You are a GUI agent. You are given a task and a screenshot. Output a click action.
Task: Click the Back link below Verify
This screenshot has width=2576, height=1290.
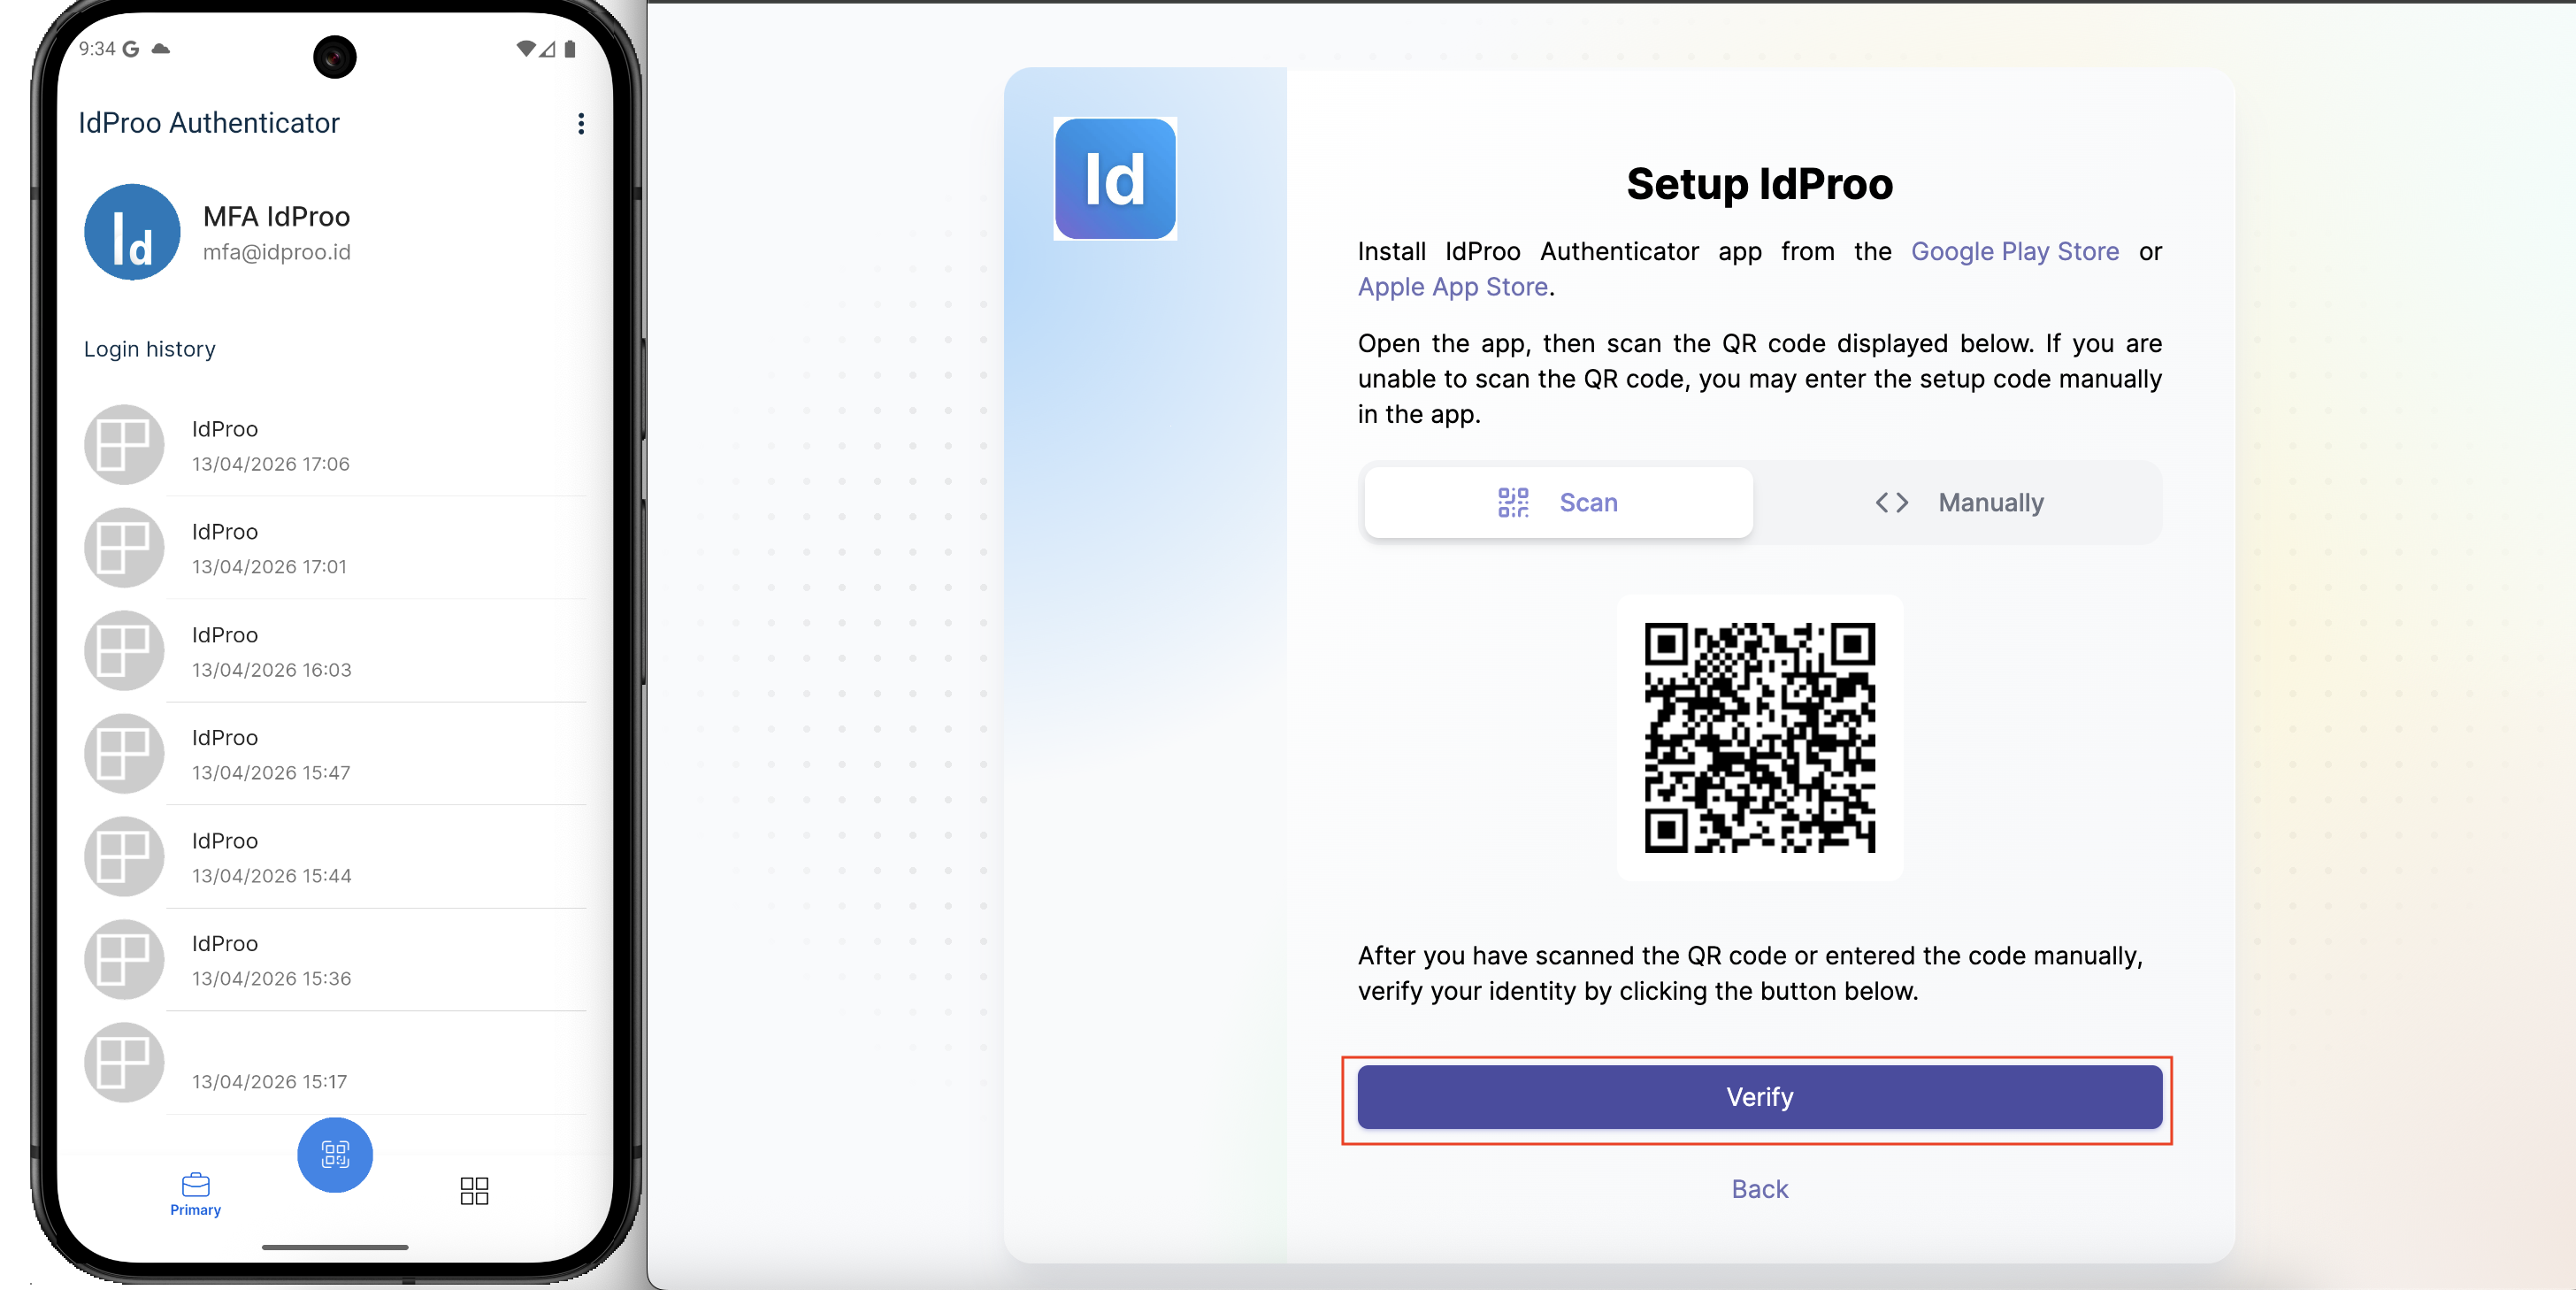(1759, 1189)
